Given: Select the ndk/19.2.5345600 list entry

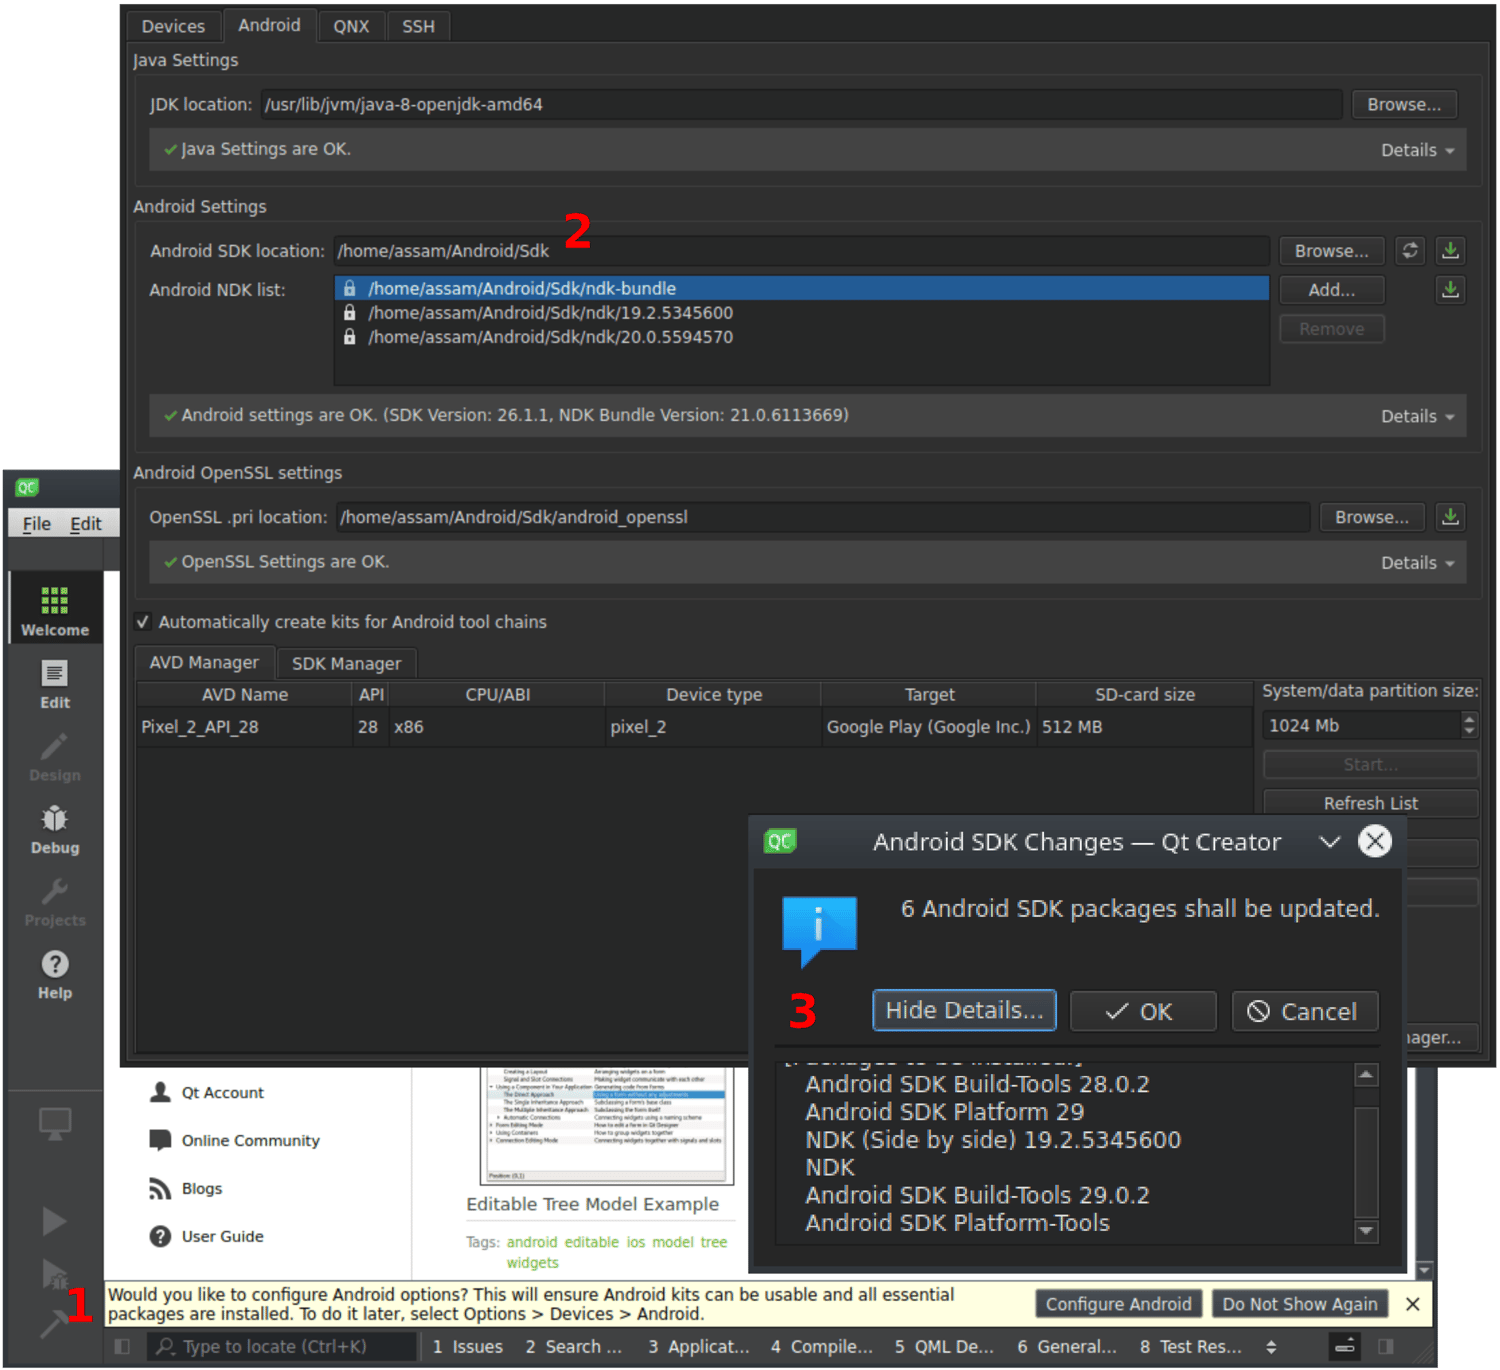Looking at the screenshot, I should click(x=550, y=313).
